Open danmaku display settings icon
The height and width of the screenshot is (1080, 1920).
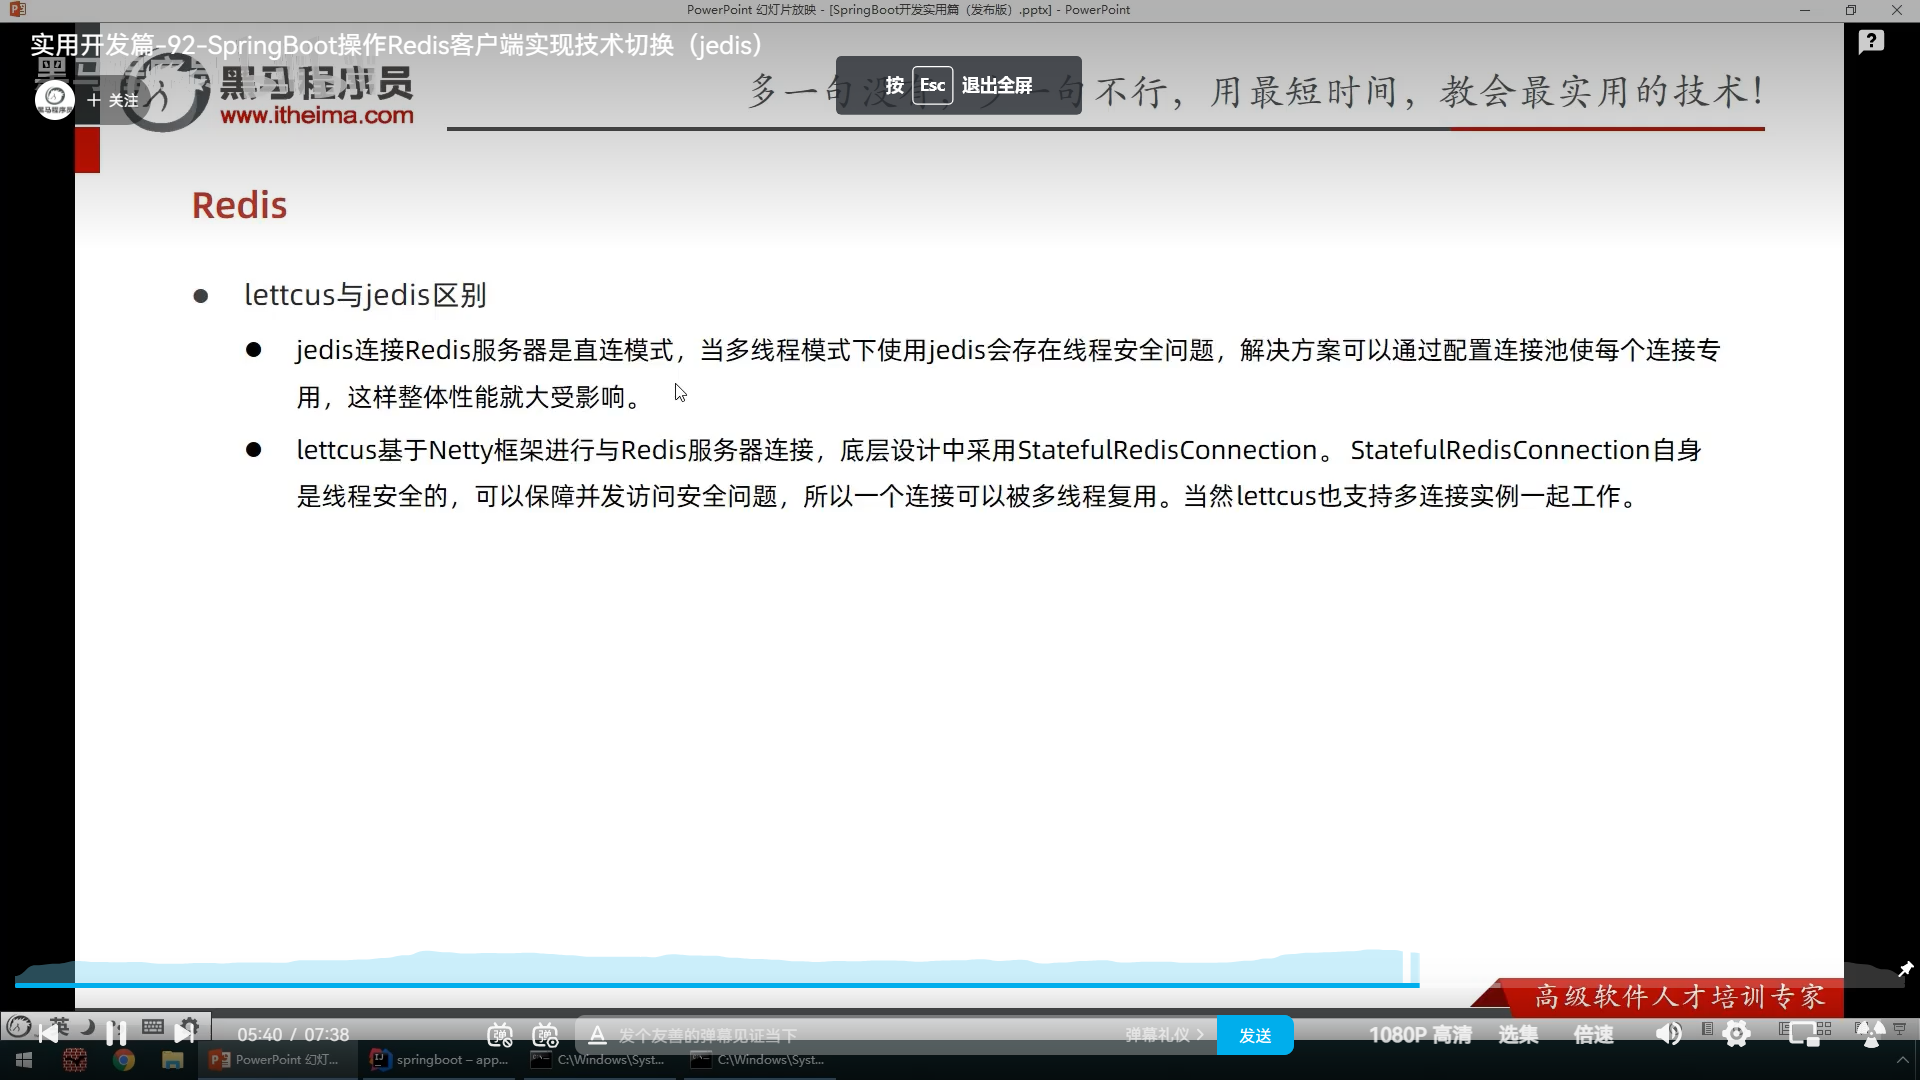(x=545, y=1035)
